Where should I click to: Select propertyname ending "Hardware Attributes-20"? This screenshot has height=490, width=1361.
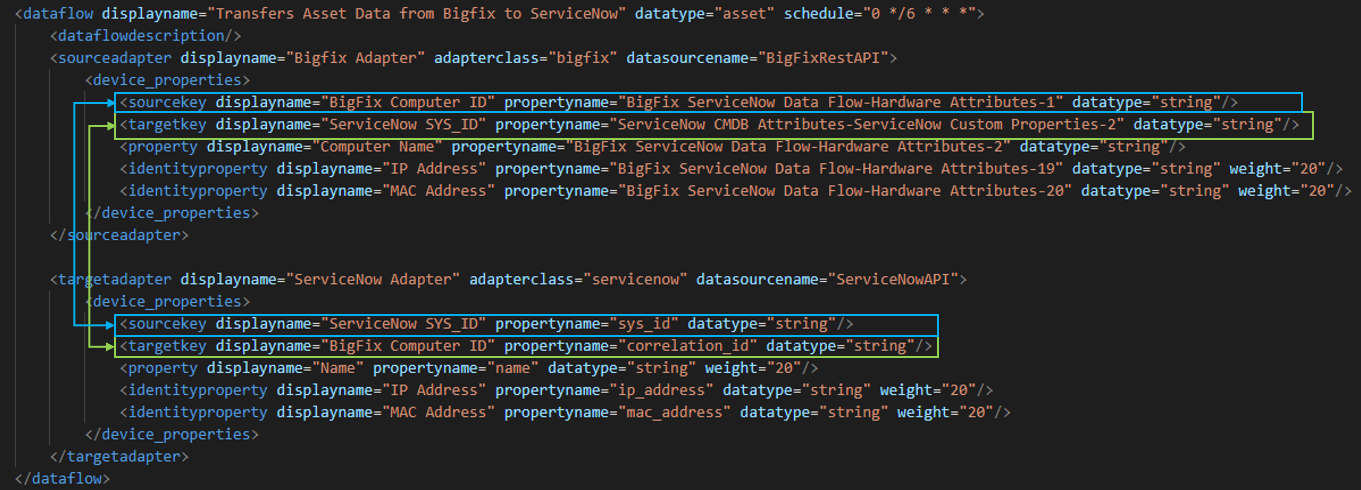point(844,190)
